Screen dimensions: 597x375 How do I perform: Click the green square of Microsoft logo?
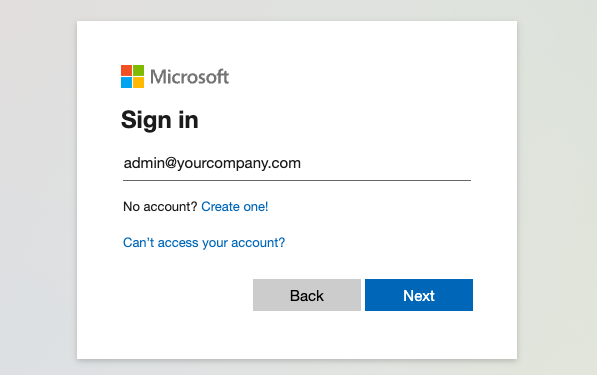(x=139, y=70)
